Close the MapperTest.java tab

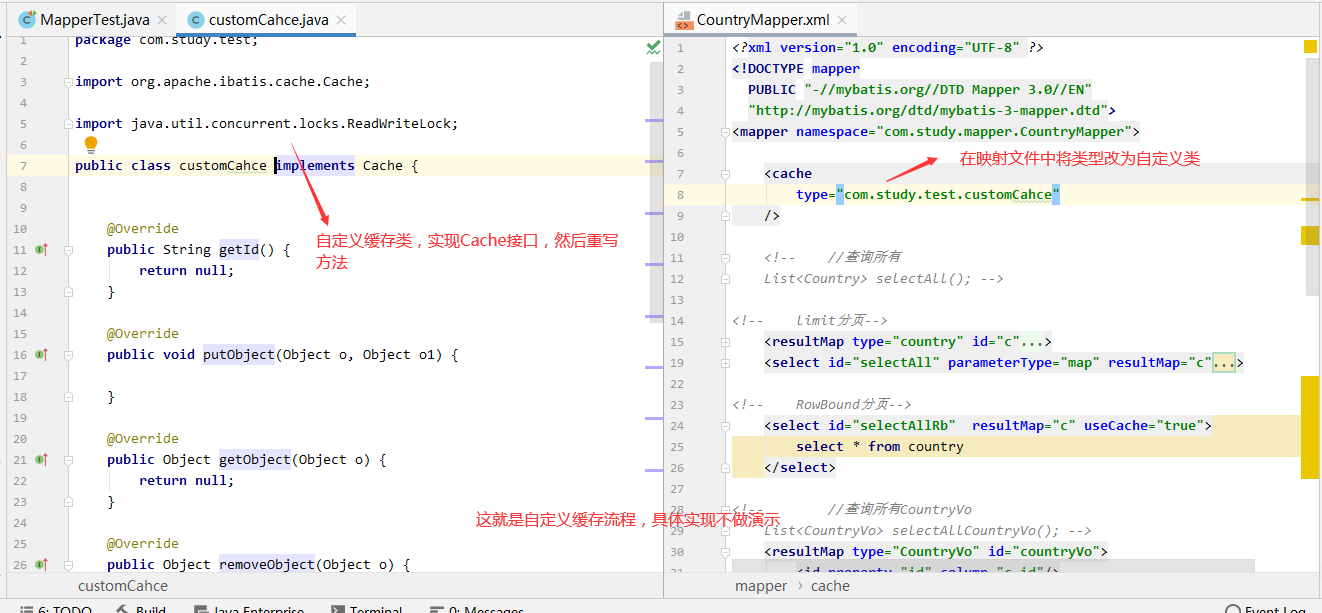click(x=163, y=19)
